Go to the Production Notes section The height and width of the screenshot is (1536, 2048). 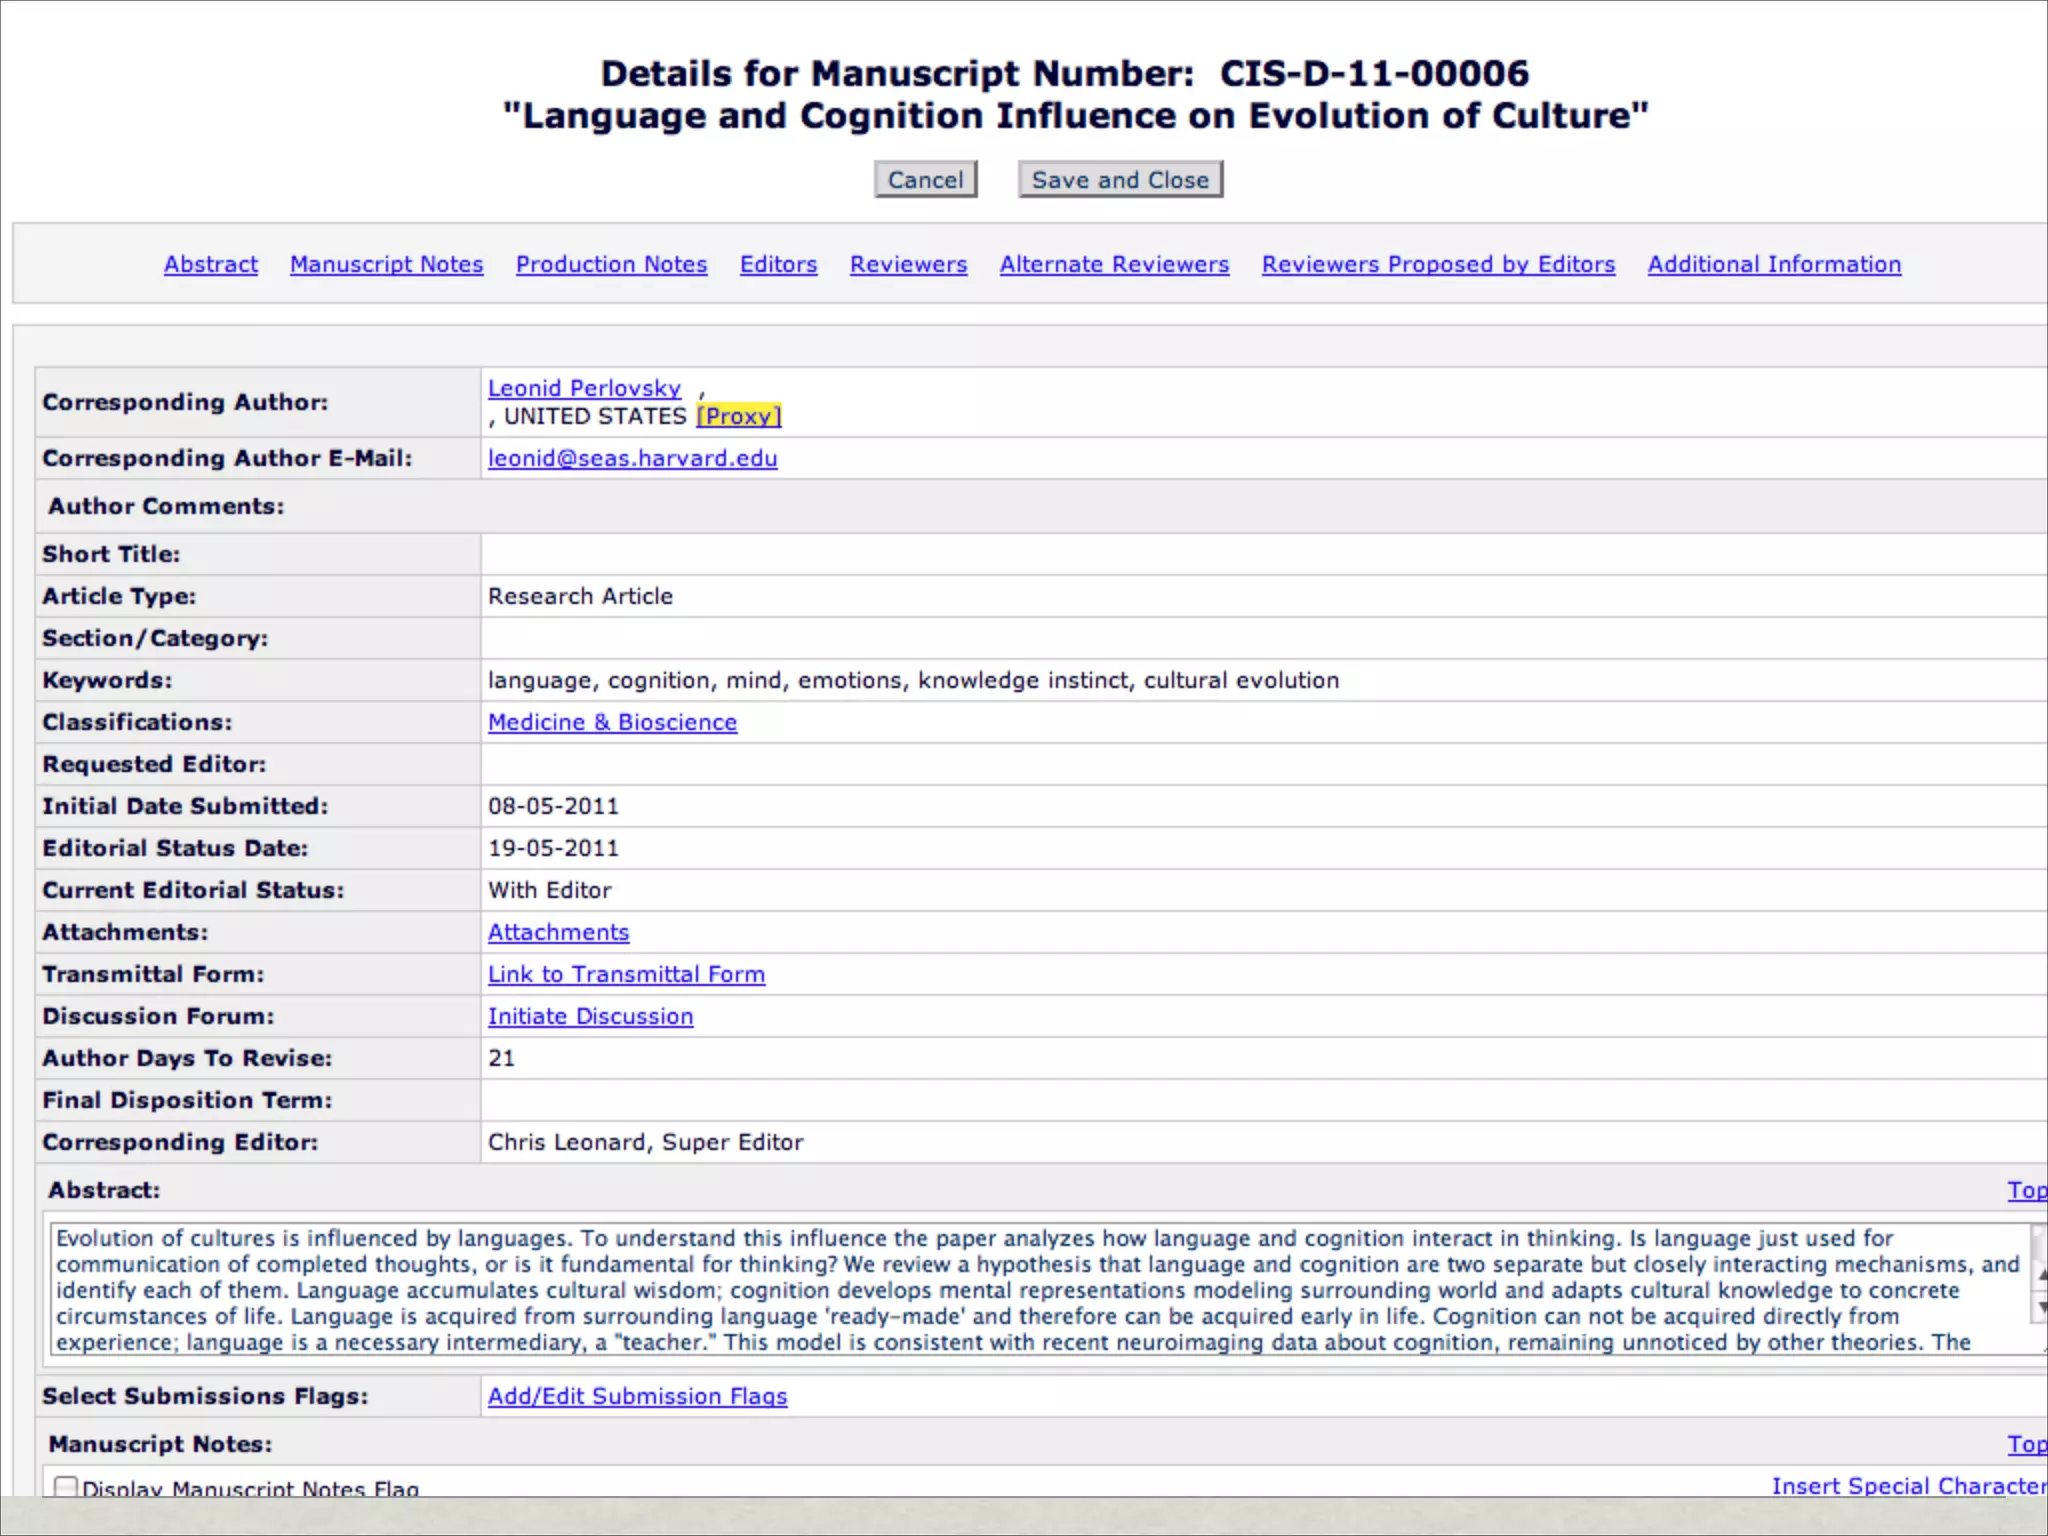click(611, 264)
